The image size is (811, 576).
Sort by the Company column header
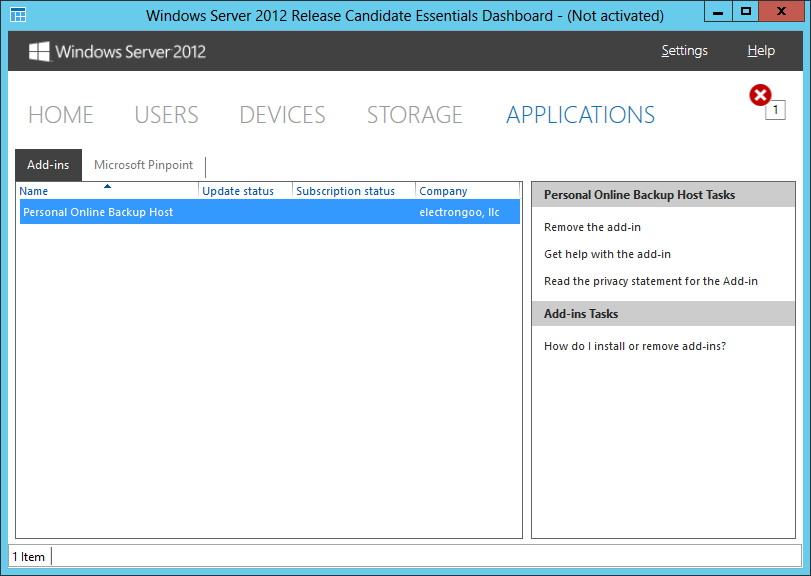[x=468, y=191]
